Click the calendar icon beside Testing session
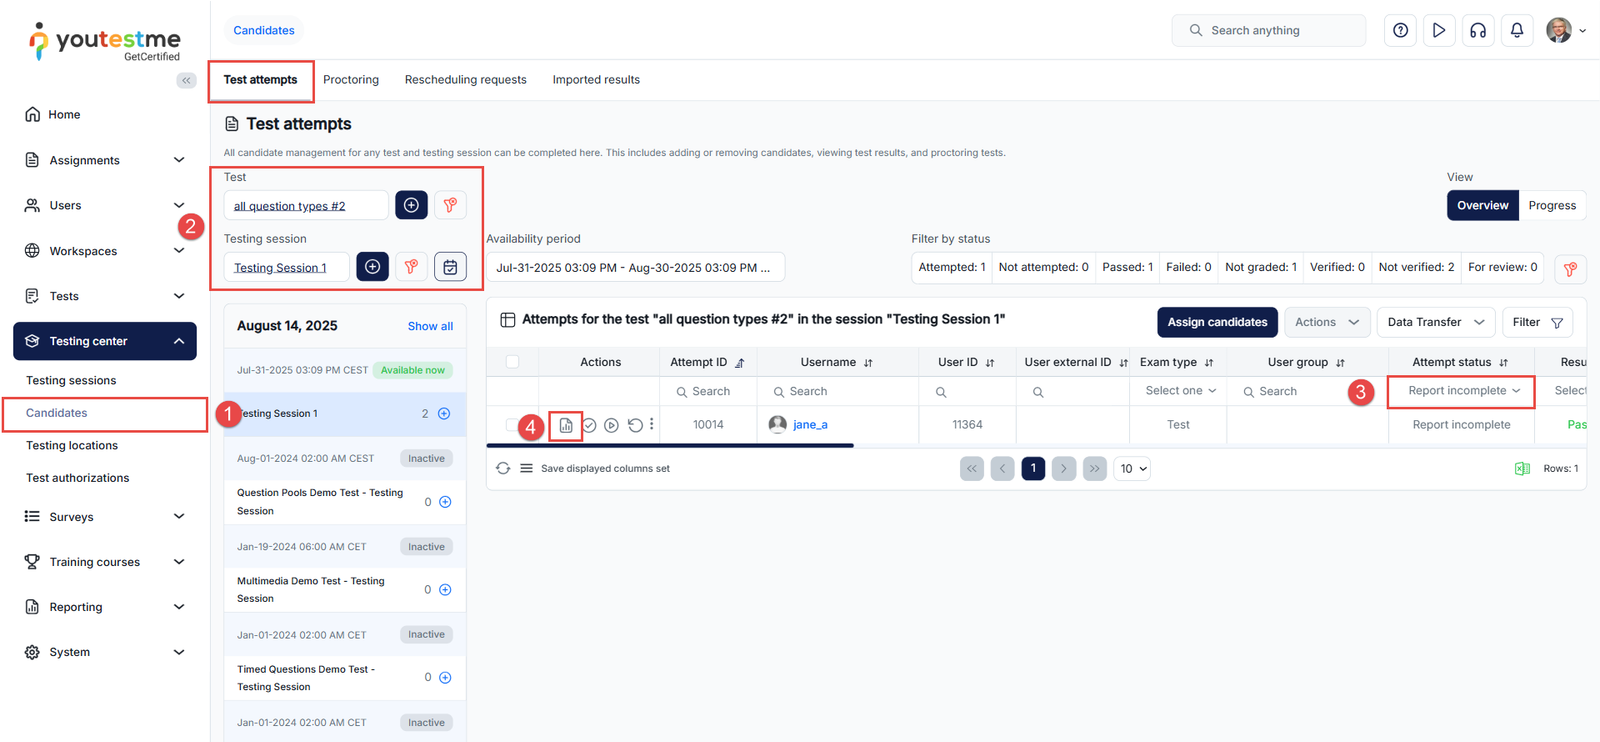Screen dimensions: 1600x742 point(450,267)
